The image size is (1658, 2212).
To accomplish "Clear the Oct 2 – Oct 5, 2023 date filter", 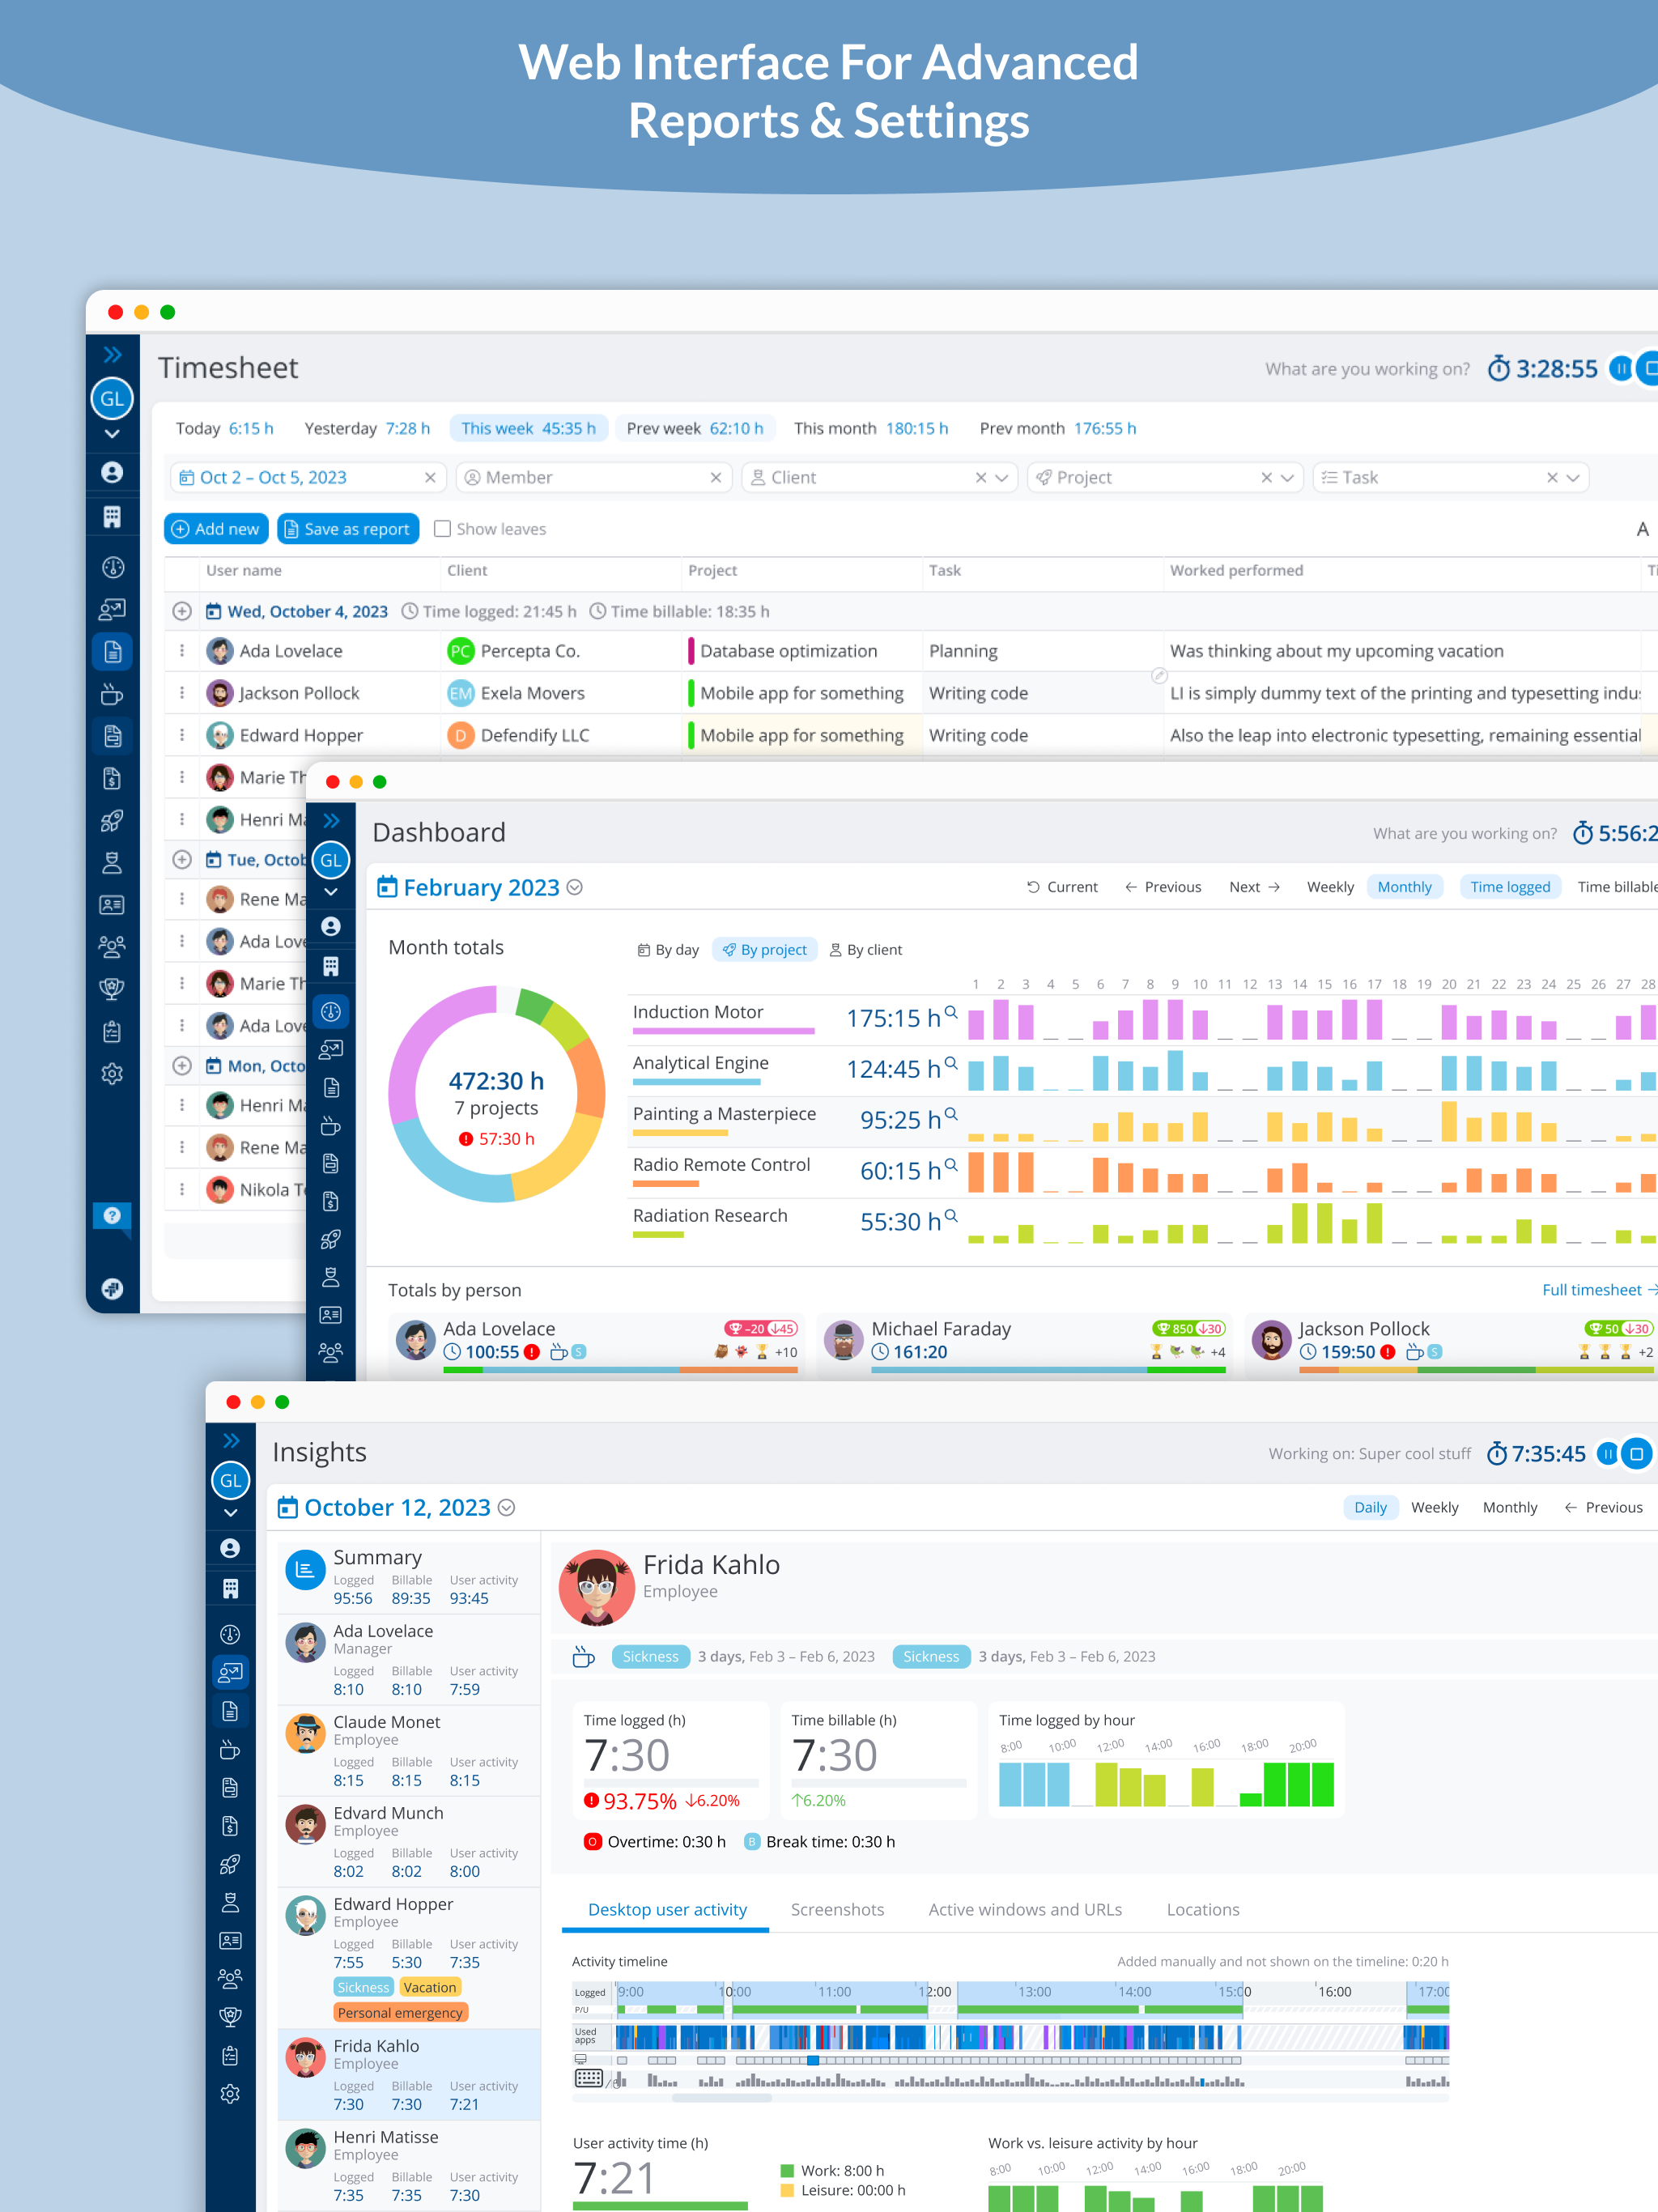I will tap(430, 478).
